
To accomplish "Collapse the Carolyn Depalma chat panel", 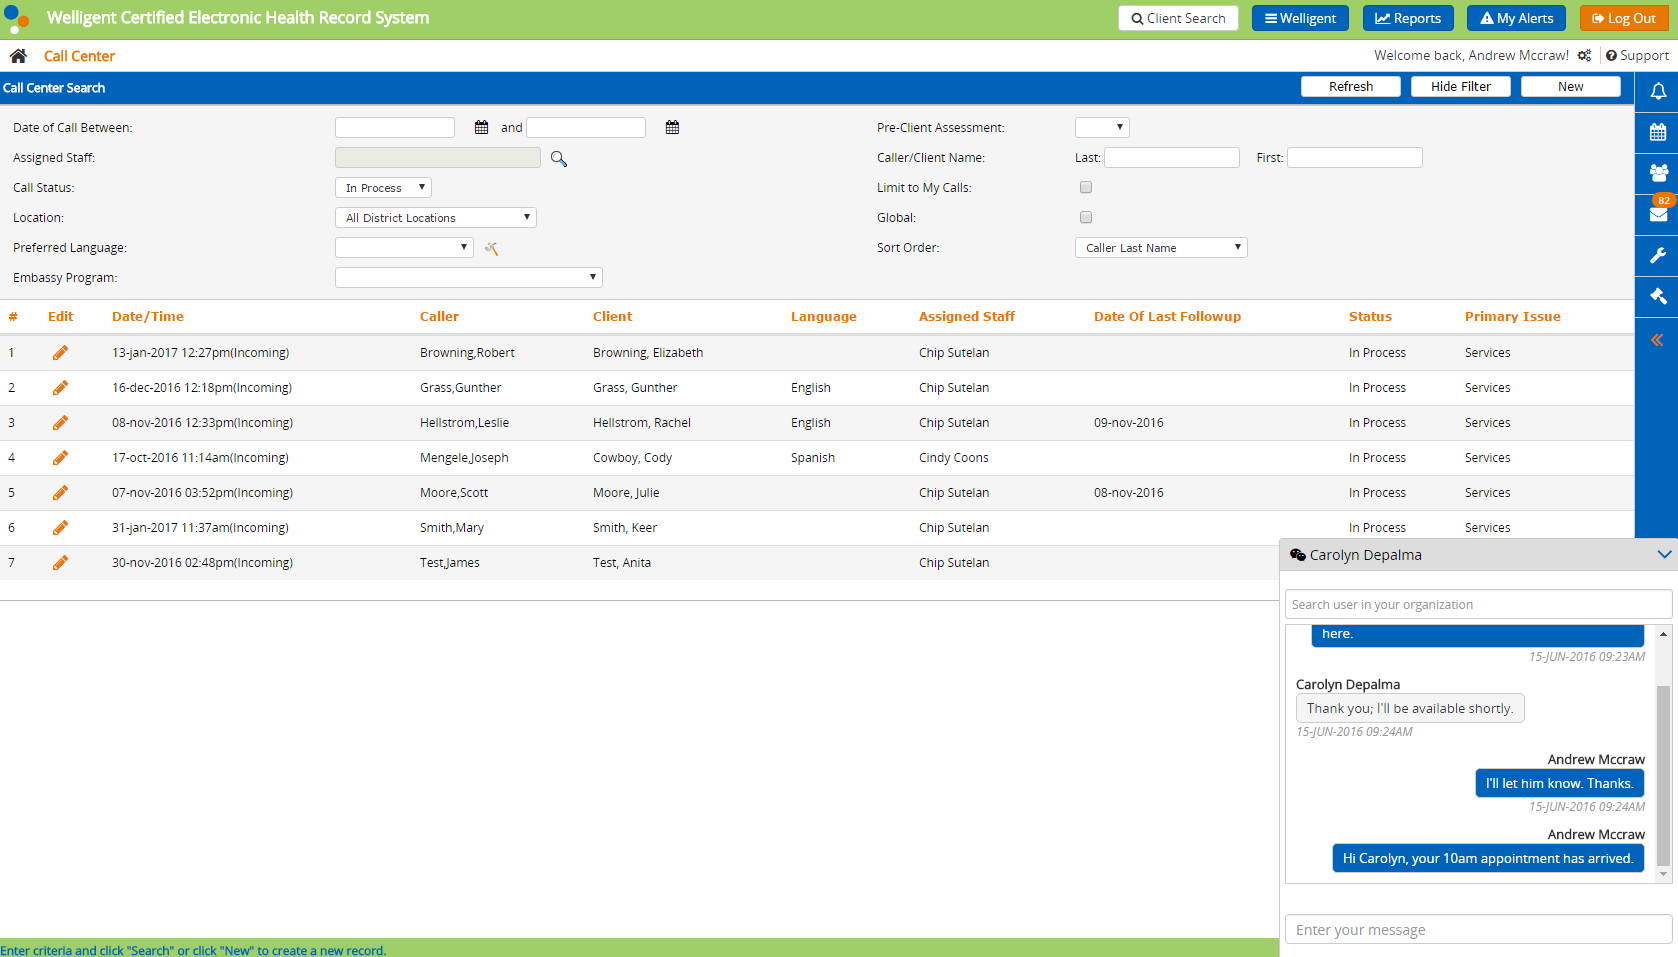I will pyautogui.click(x=1664, y=555).
